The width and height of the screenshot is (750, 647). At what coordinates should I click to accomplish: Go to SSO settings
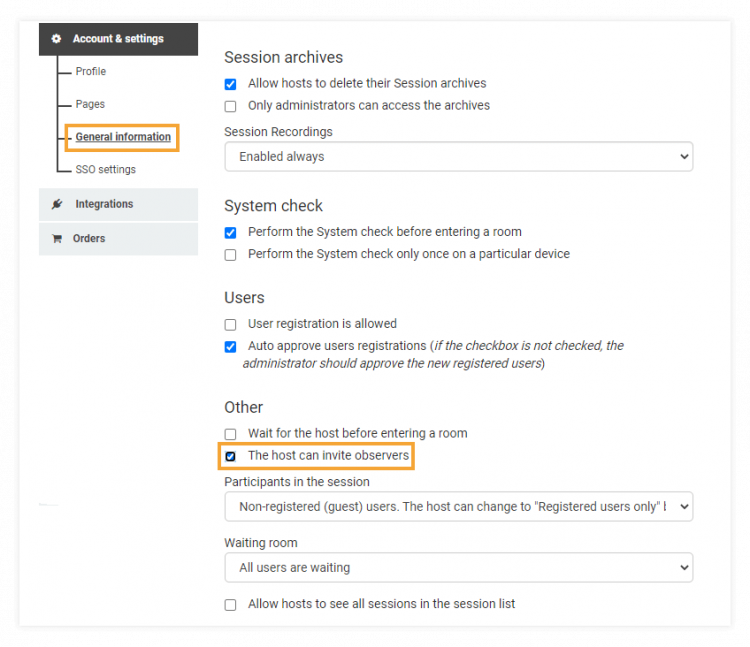(x=105, y=170)
